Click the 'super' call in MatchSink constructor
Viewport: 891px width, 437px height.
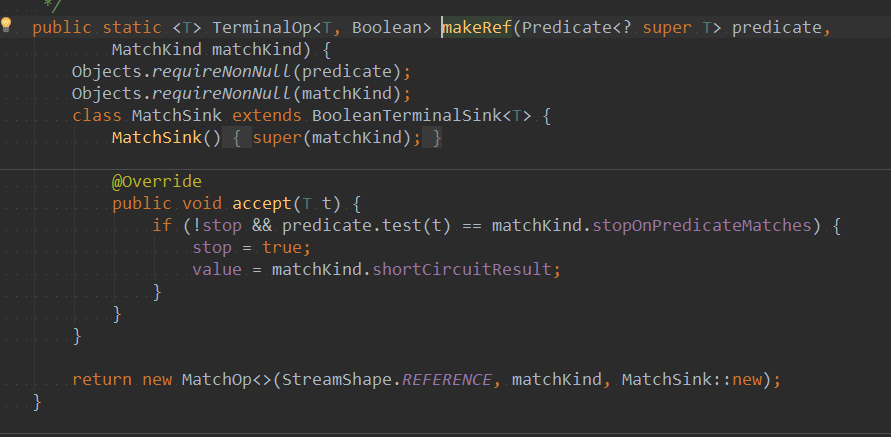click(x=277, y=138)
